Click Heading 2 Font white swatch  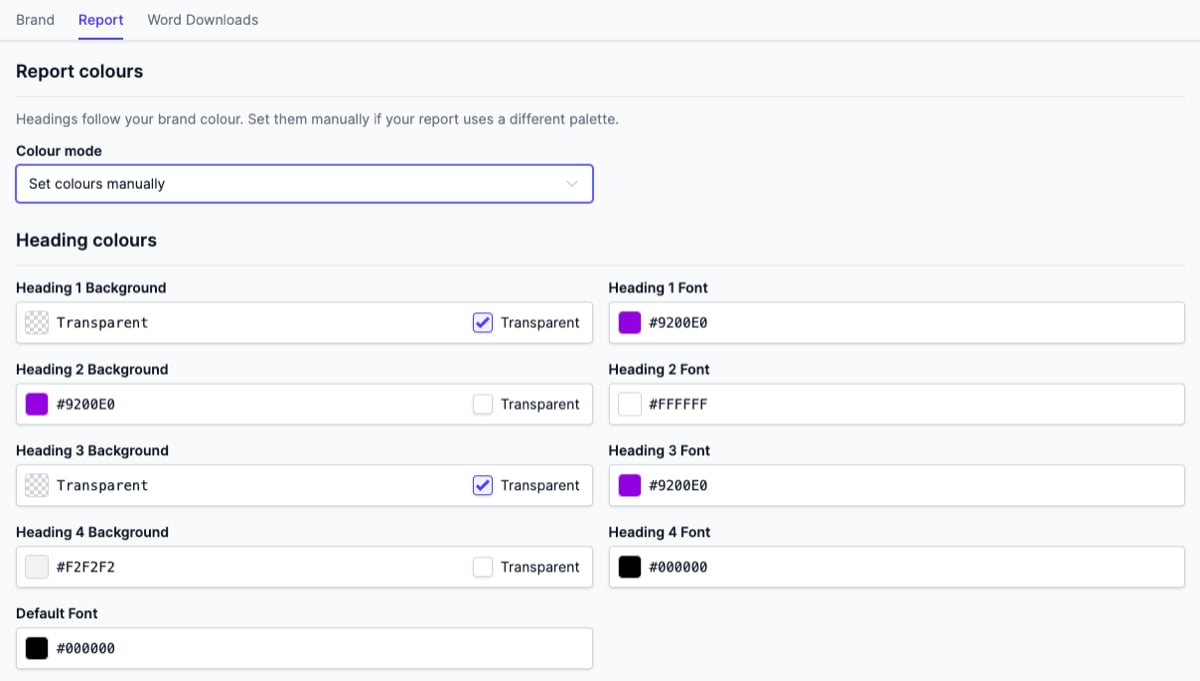coord(630,404)
